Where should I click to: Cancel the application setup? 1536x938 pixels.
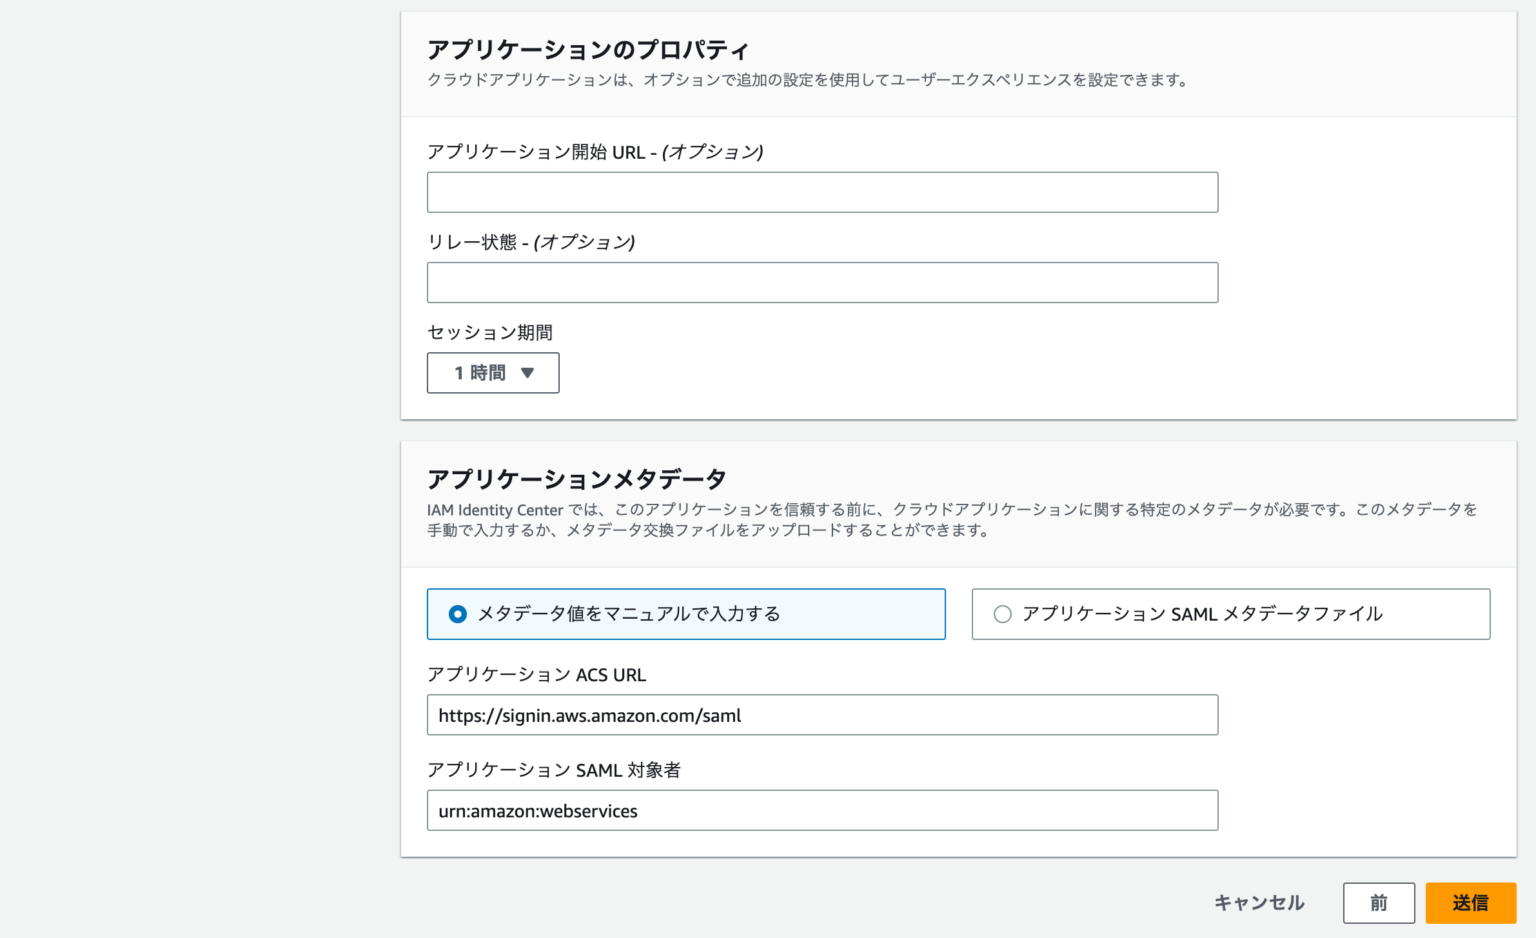(x=1258, y=902)
